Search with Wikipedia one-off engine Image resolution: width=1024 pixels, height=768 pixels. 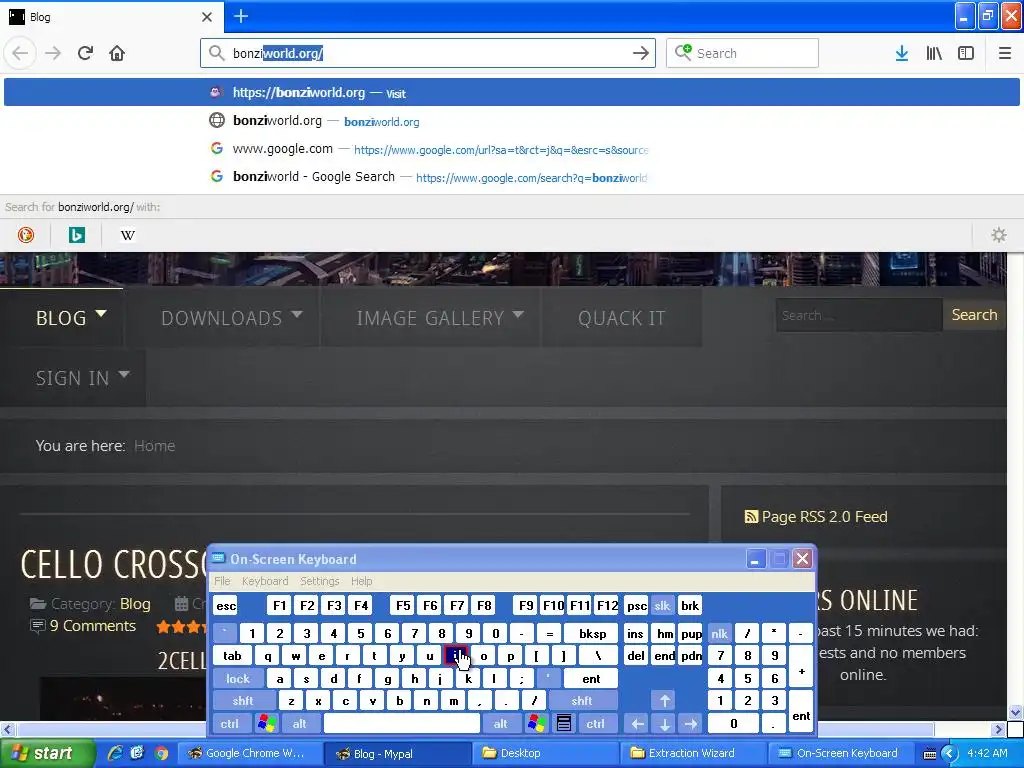point(128,235)
